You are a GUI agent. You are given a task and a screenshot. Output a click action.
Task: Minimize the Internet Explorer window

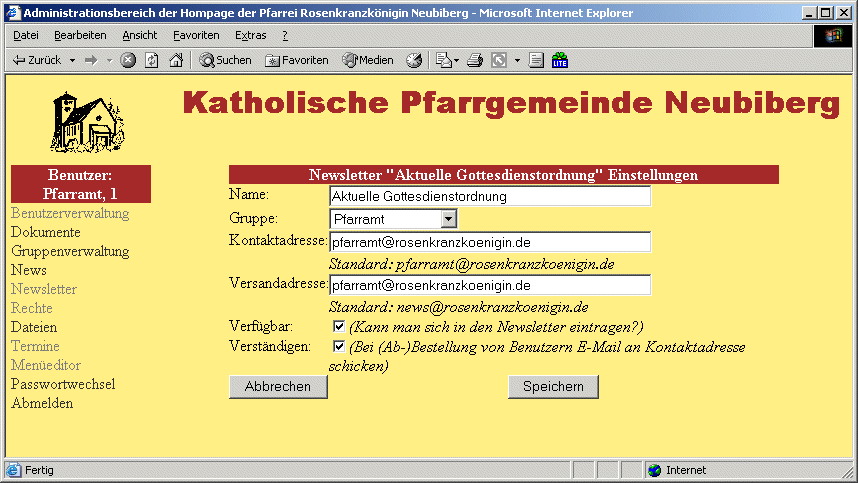click(x=809, y=13)
